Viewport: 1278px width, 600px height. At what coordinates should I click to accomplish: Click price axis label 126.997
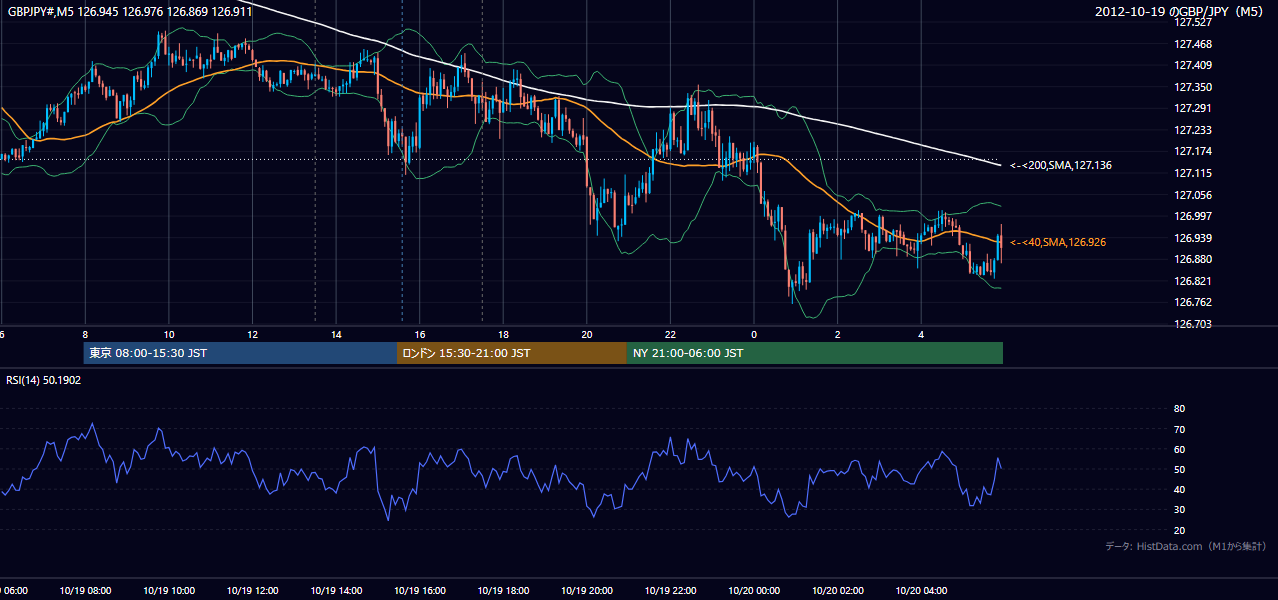pos(1193,216)
